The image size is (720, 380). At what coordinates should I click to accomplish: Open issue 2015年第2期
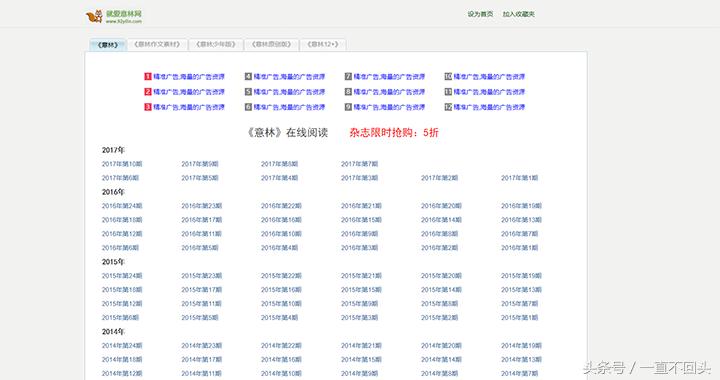pyautogui.click(x=439, y=318)
